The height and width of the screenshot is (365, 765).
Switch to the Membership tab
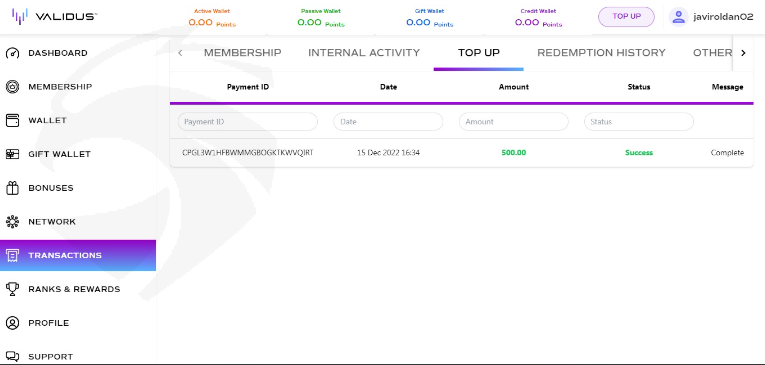[x=242, y=53]
